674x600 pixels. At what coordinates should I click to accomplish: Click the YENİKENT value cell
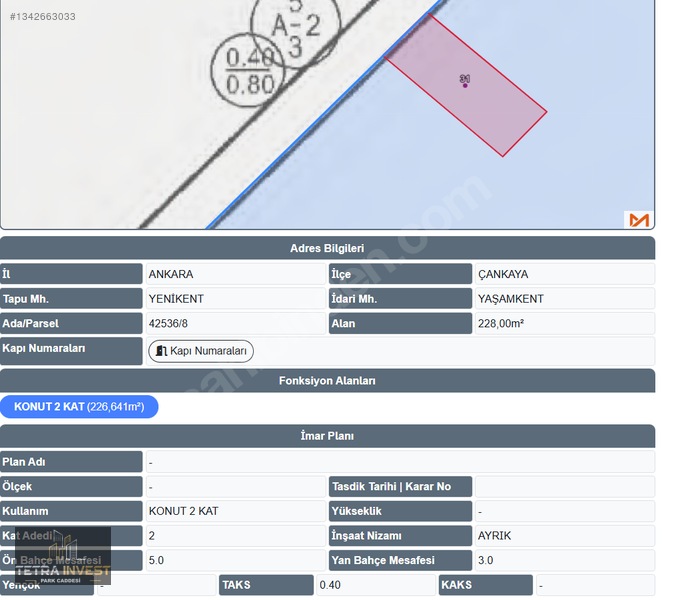[236, 298]
